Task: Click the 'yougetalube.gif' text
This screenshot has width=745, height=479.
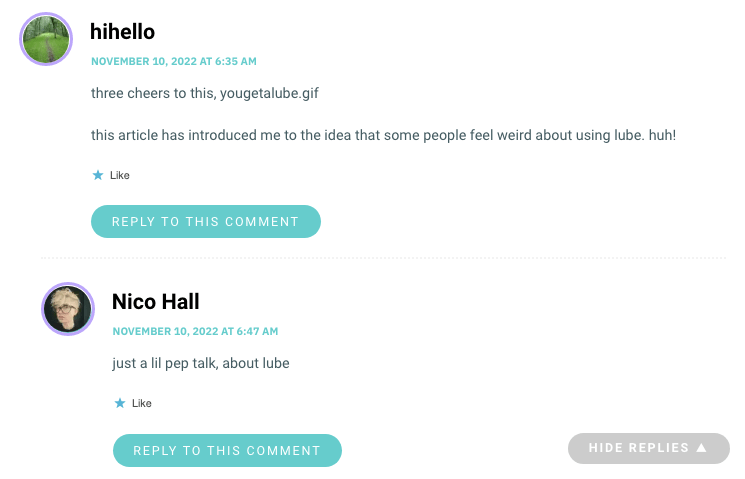Action: pos(269,94)
